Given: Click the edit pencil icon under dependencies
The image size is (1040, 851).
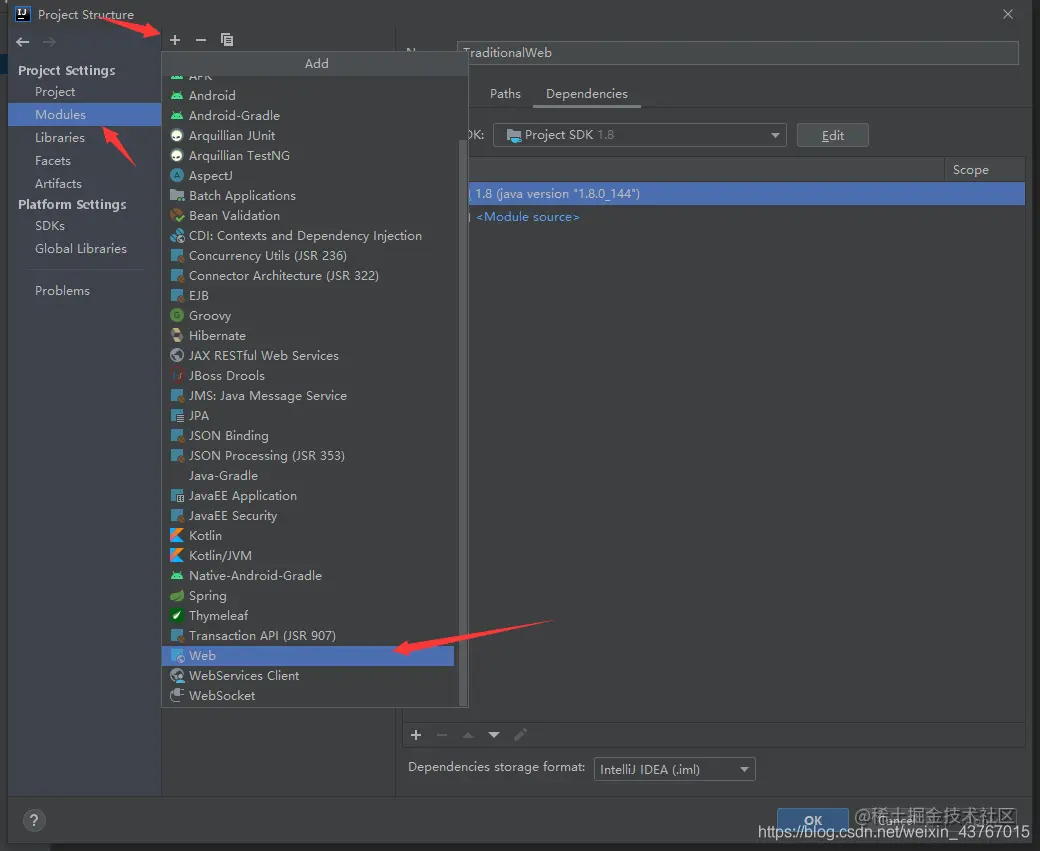Looking at the screenshot, I should coord(521,734).
